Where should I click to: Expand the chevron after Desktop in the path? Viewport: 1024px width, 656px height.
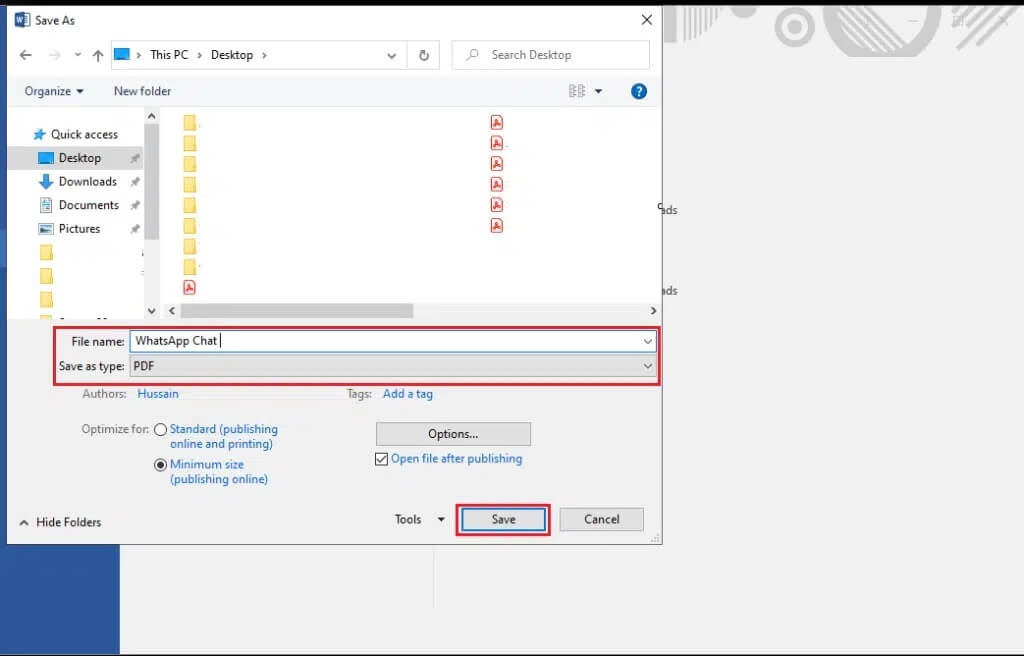(264, 55)
